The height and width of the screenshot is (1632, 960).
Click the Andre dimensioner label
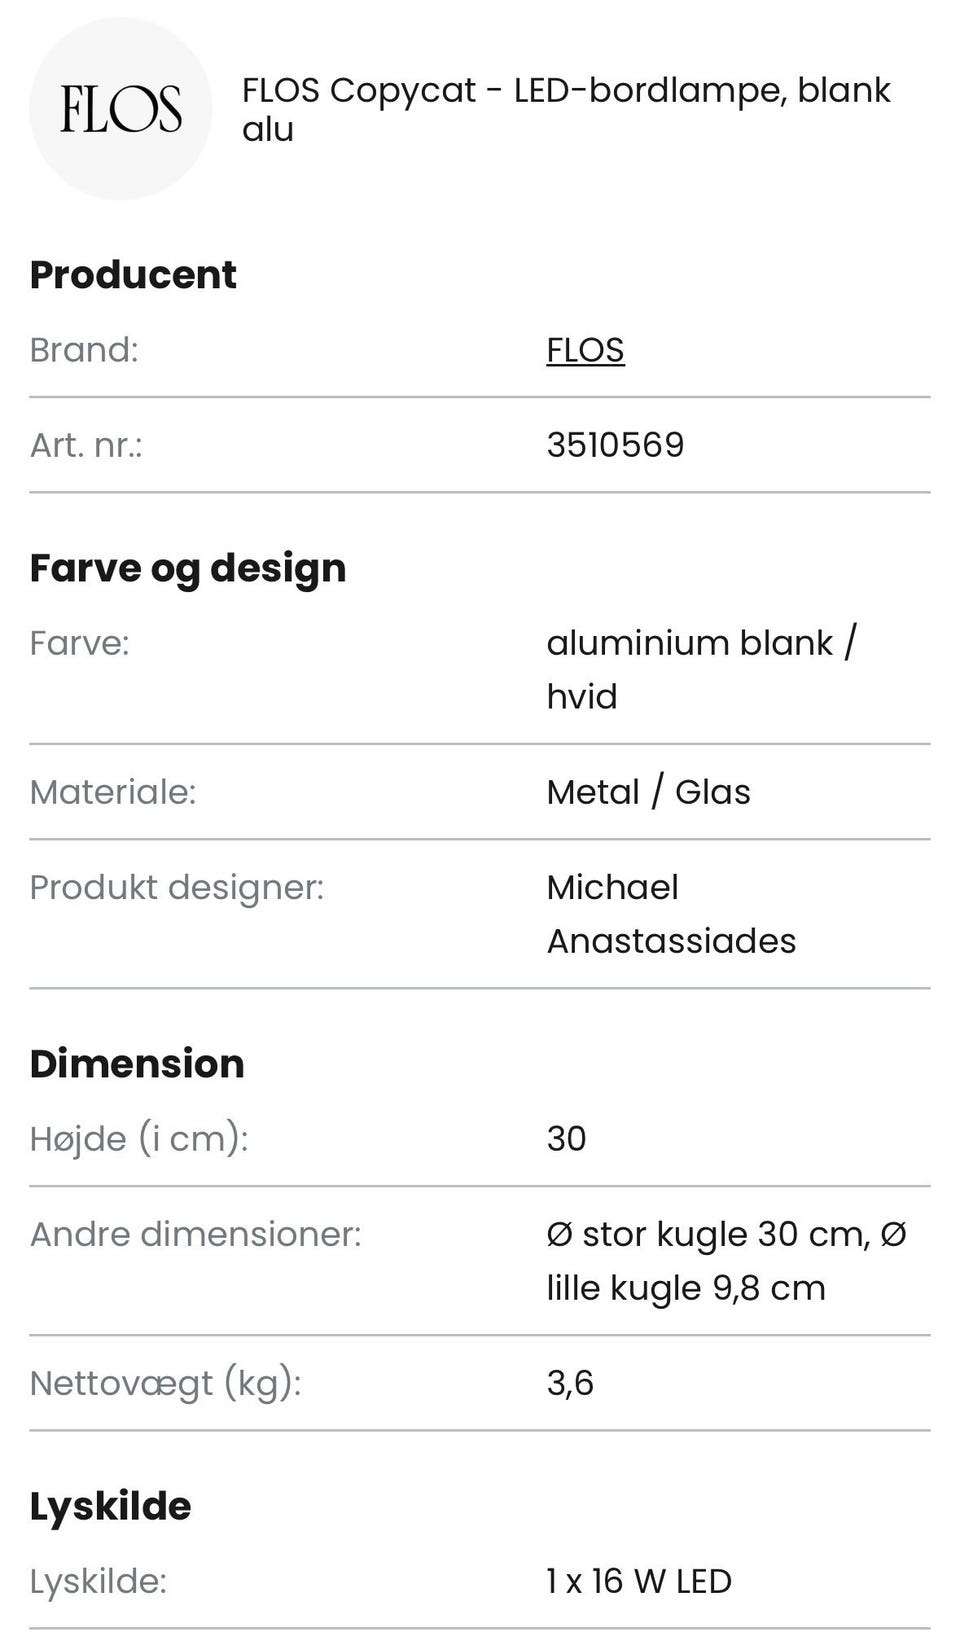[x=195, y=1234]
